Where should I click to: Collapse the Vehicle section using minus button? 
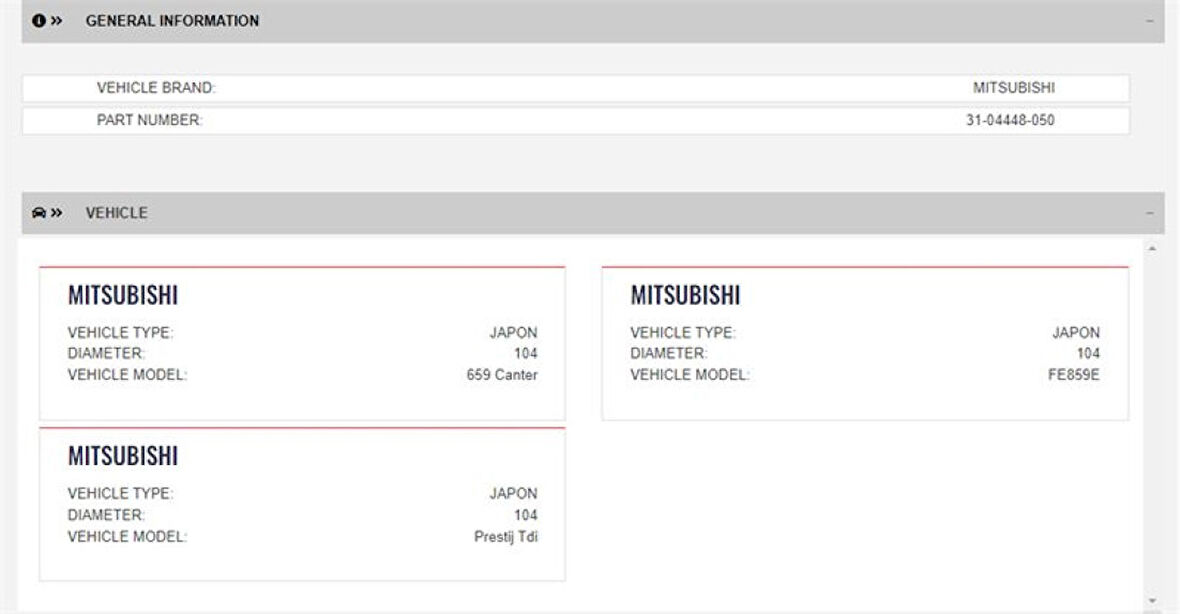point(1149,213)
